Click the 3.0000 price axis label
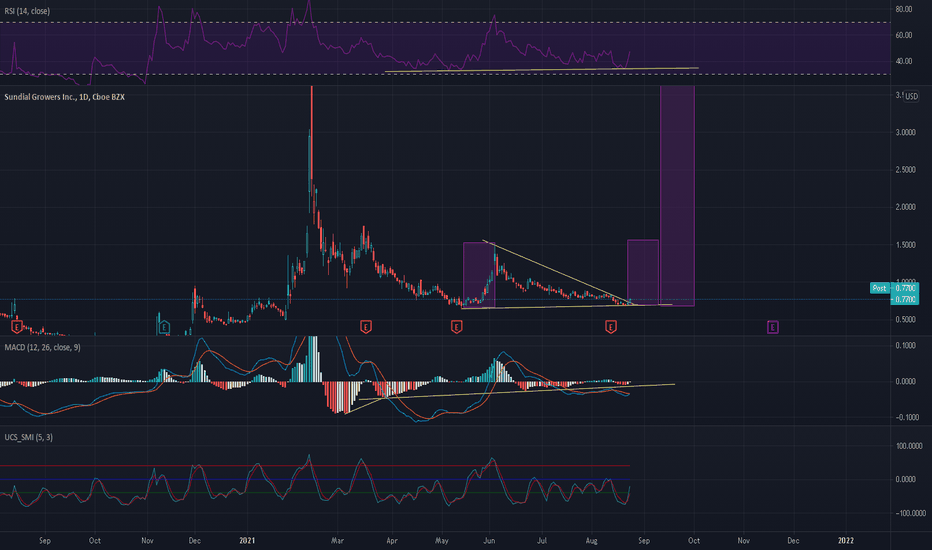This screenshot has height=550, width=932. pos(906,133)
